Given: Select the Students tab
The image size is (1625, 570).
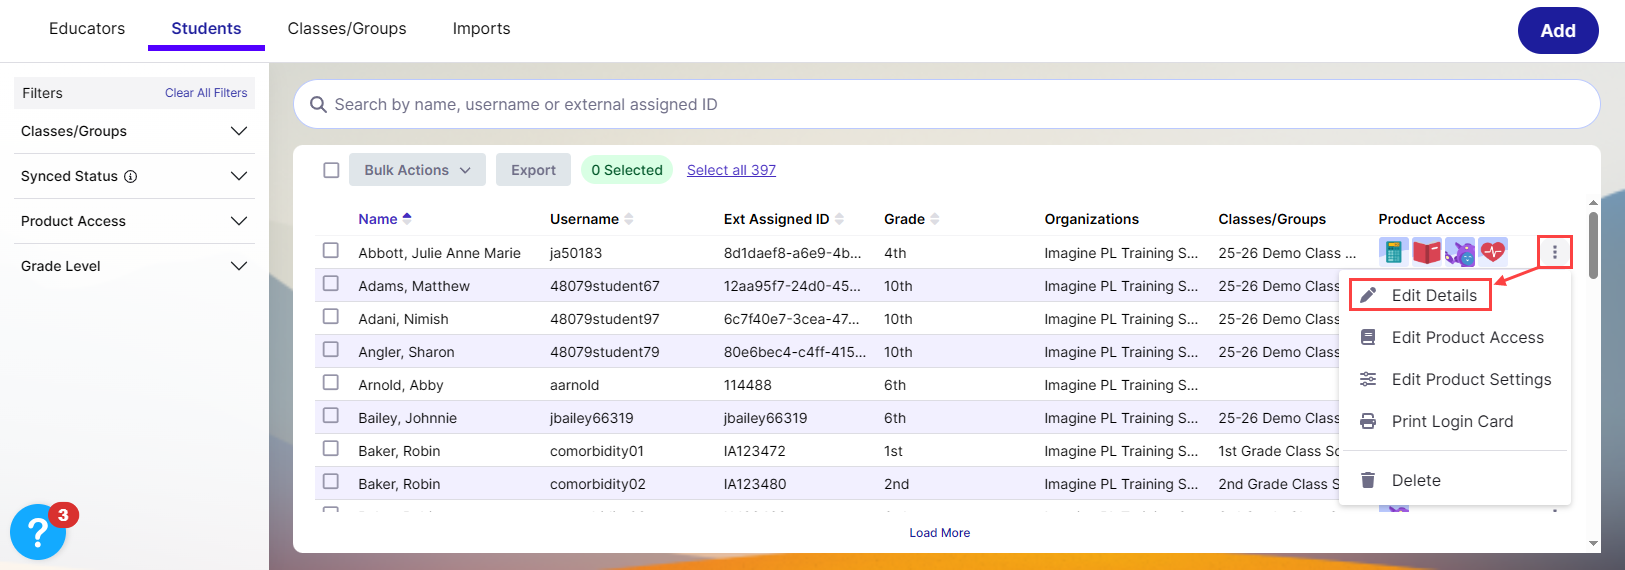Looking at the screenshot, I should coord(206,28).
